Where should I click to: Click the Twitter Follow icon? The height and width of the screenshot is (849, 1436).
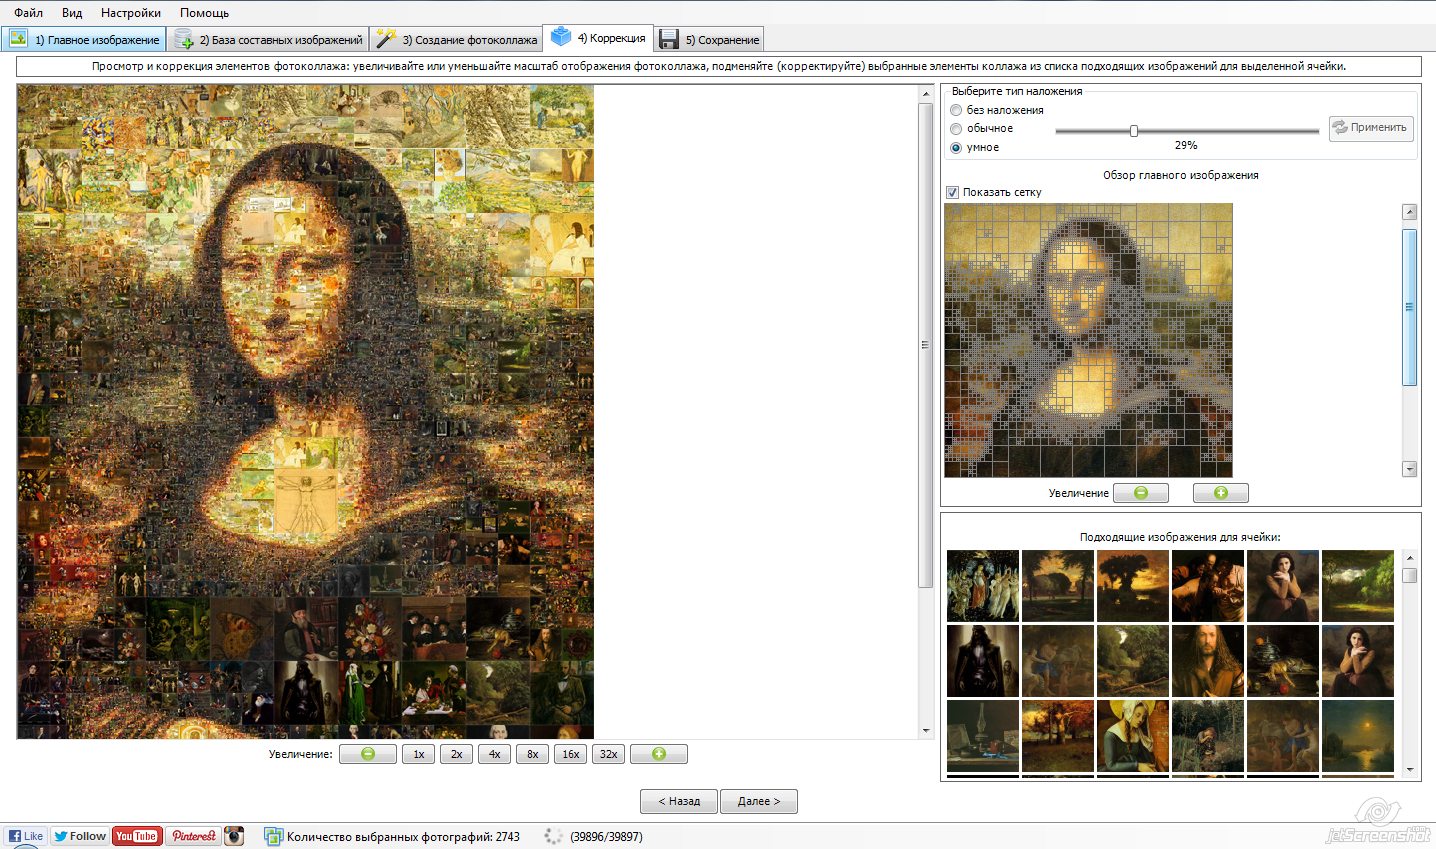coord(79,836)
